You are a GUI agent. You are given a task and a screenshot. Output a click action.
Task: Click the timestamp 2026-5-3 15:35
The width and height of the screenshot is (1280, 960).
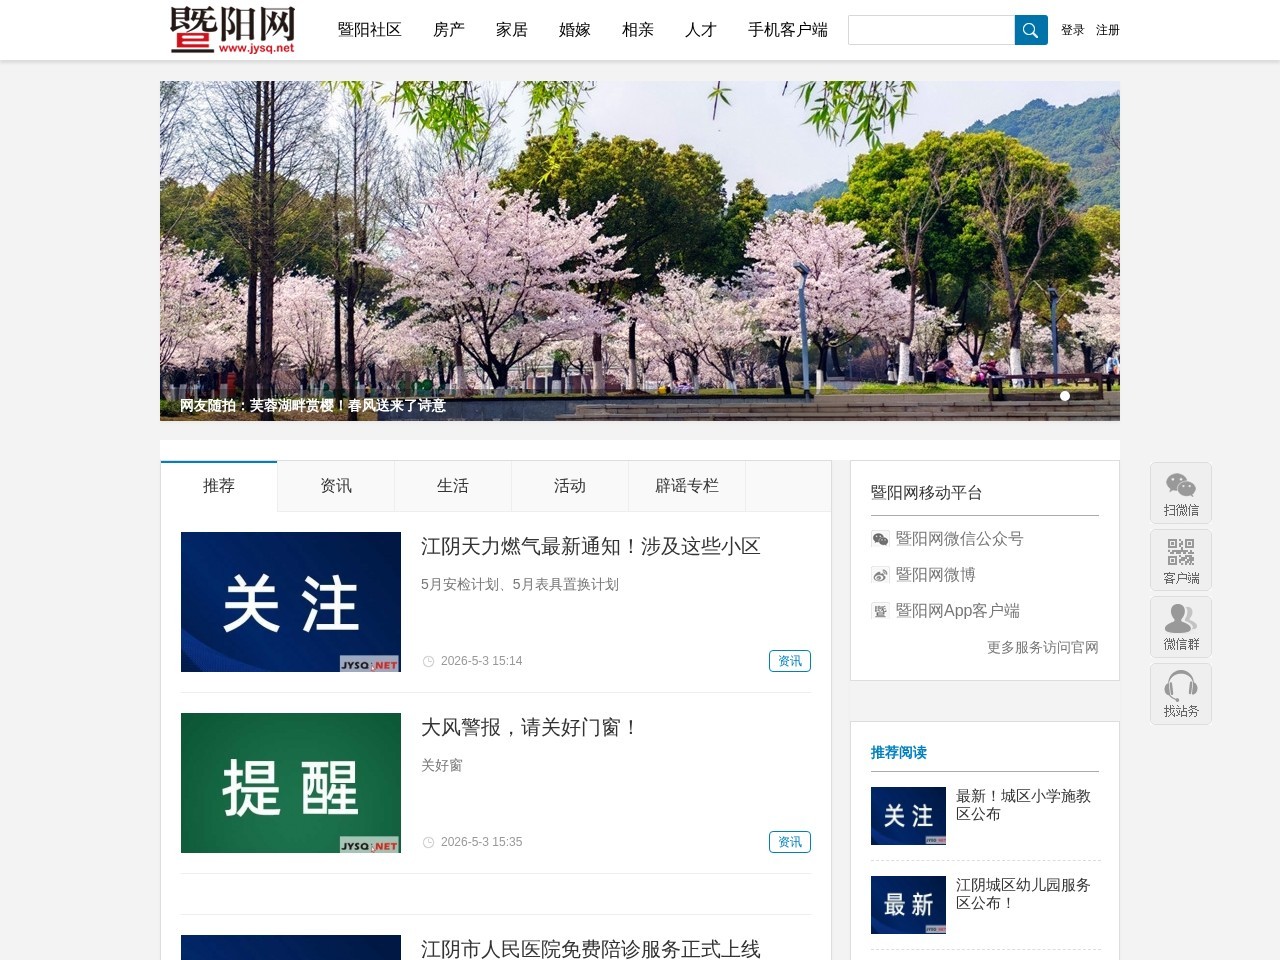pyautogui.click(x=481, y=842)
